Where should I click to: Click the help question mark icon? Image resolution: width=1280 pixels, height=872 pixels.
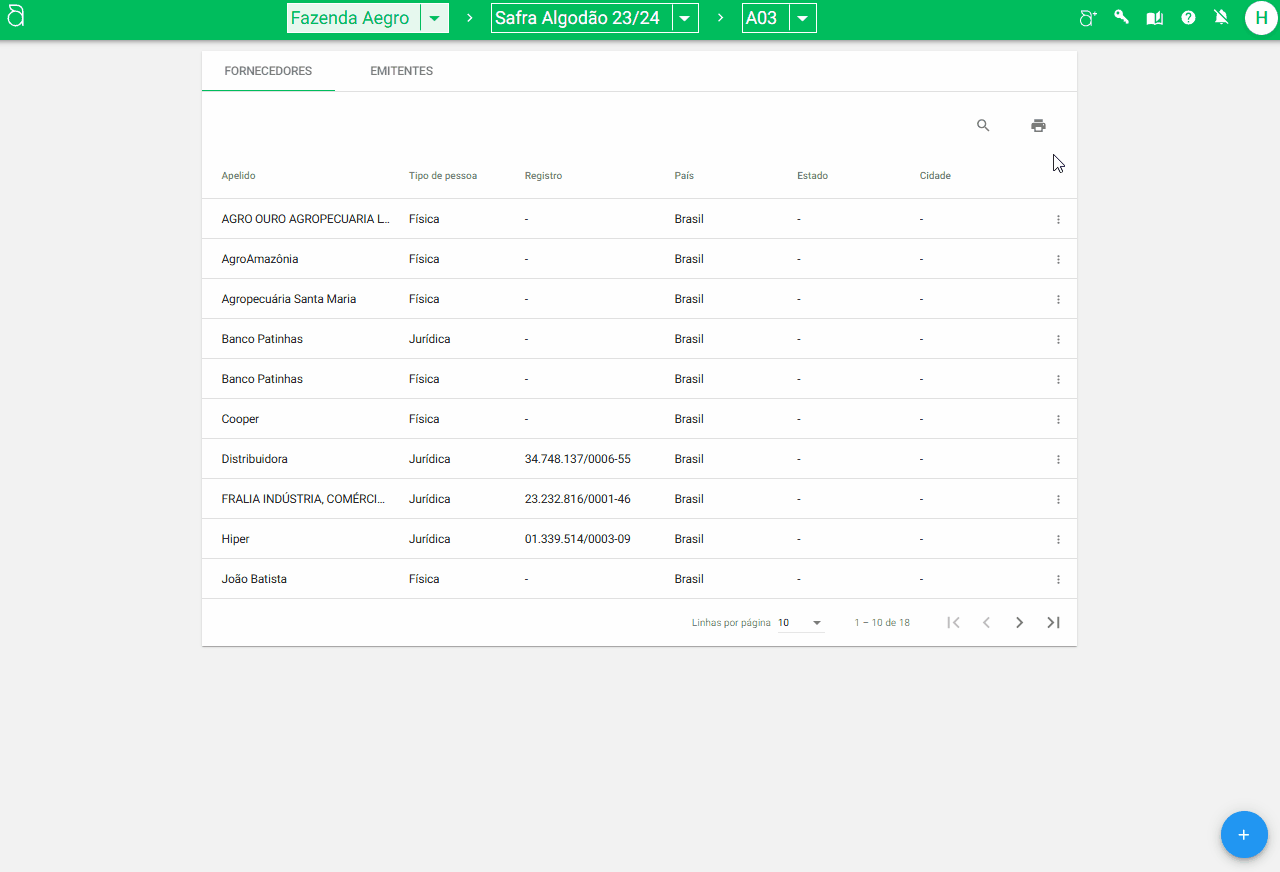(x=1188, y=18)
